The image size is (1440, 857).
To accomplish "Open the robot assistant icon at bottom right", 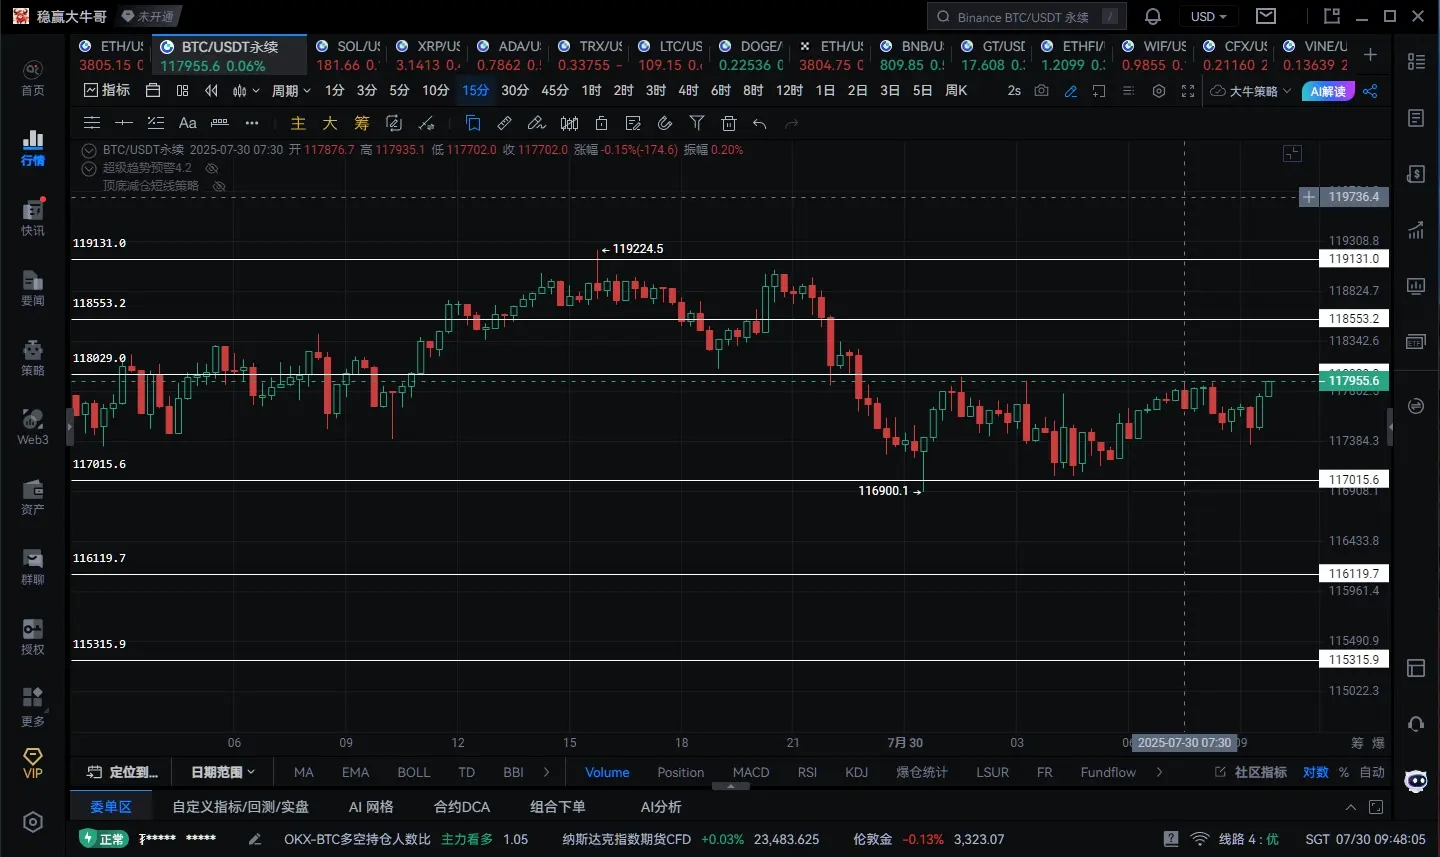I will point(1416,781).
